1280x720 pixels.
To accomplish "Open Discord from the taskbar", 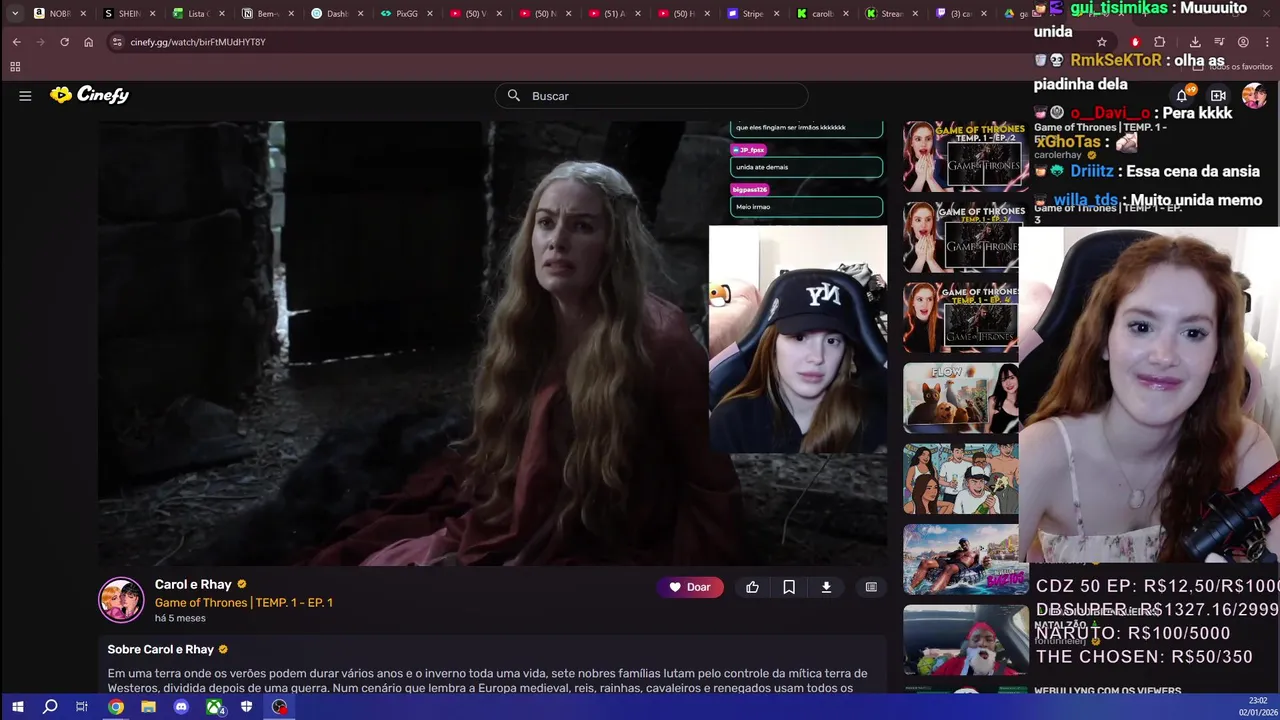I will click(x=181, y=707).
